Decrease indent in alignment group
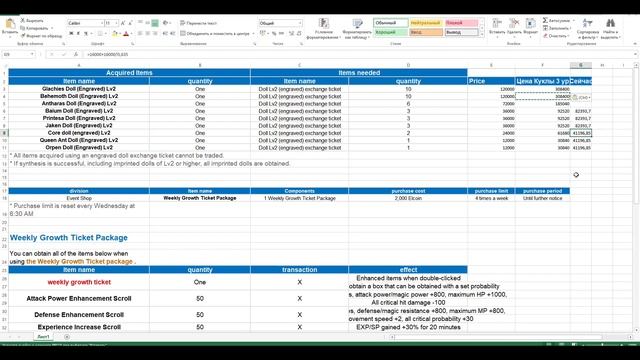Screen dimensions: 640x360 coord(165,33)
